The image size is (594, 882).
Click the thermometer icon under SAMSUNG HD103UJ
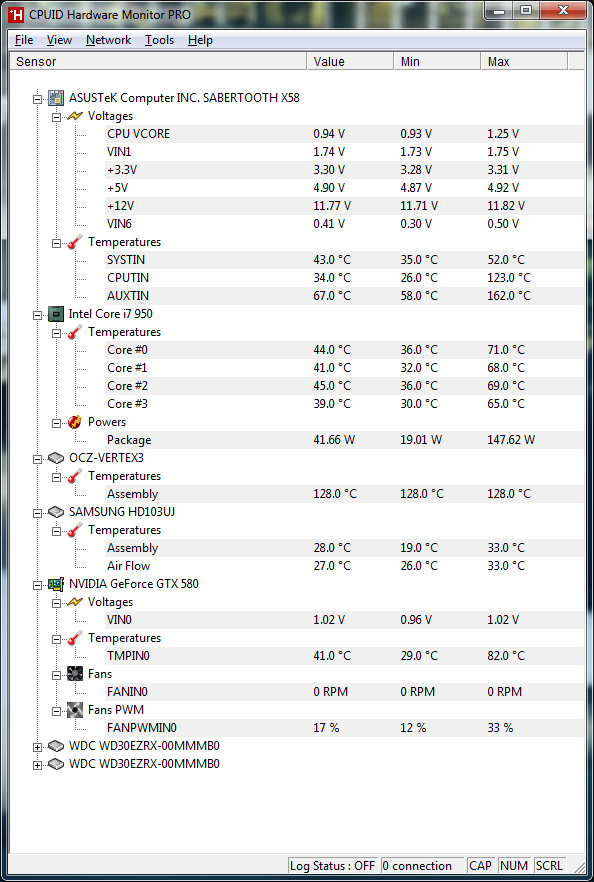pyautogui.click(x=75, y=530)
